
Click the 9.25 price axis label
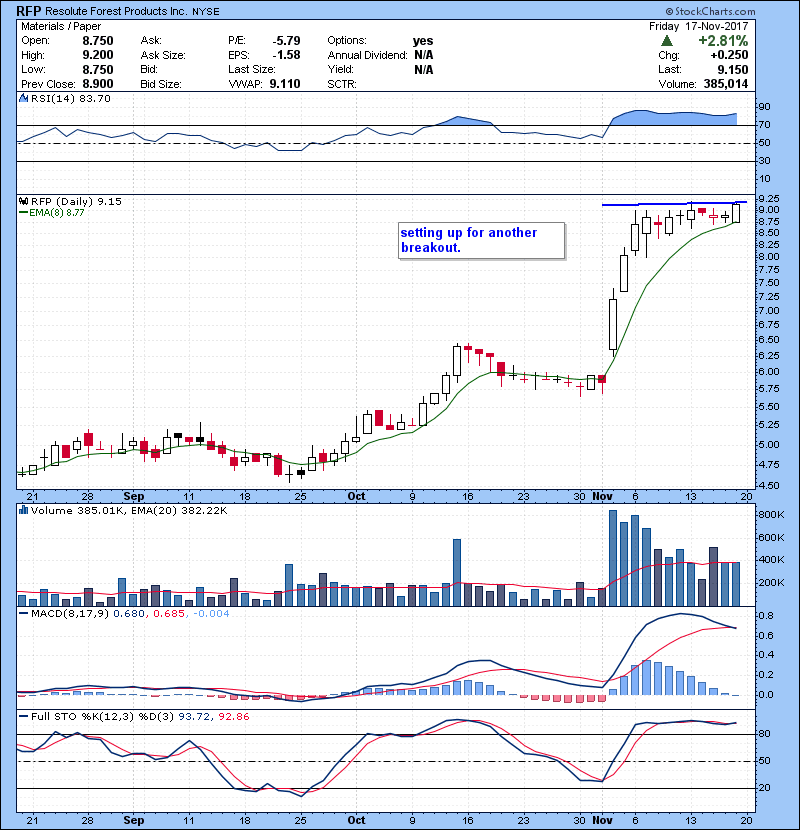click(769, 199)
